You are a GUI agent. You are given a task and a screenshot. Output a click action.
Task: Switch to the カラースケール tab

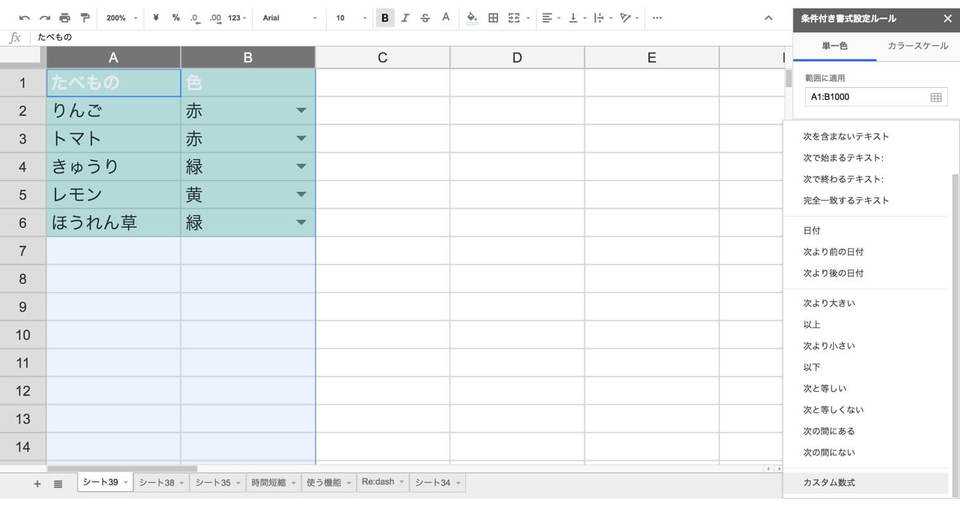(x=918, y=46)
